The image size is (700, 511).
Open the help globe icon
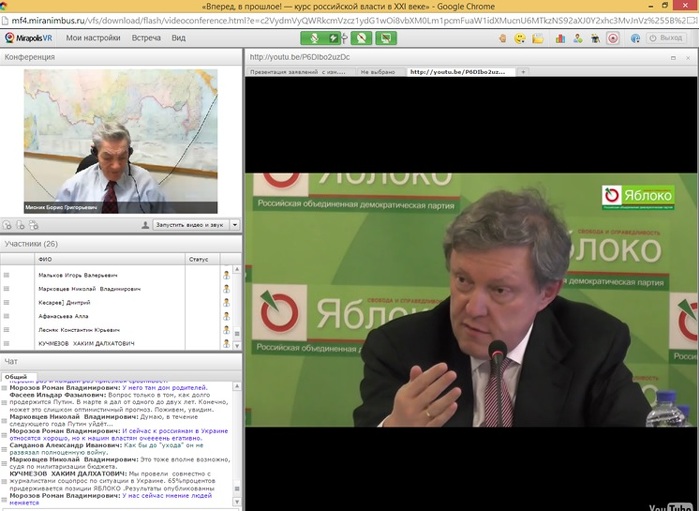point(635,38)
